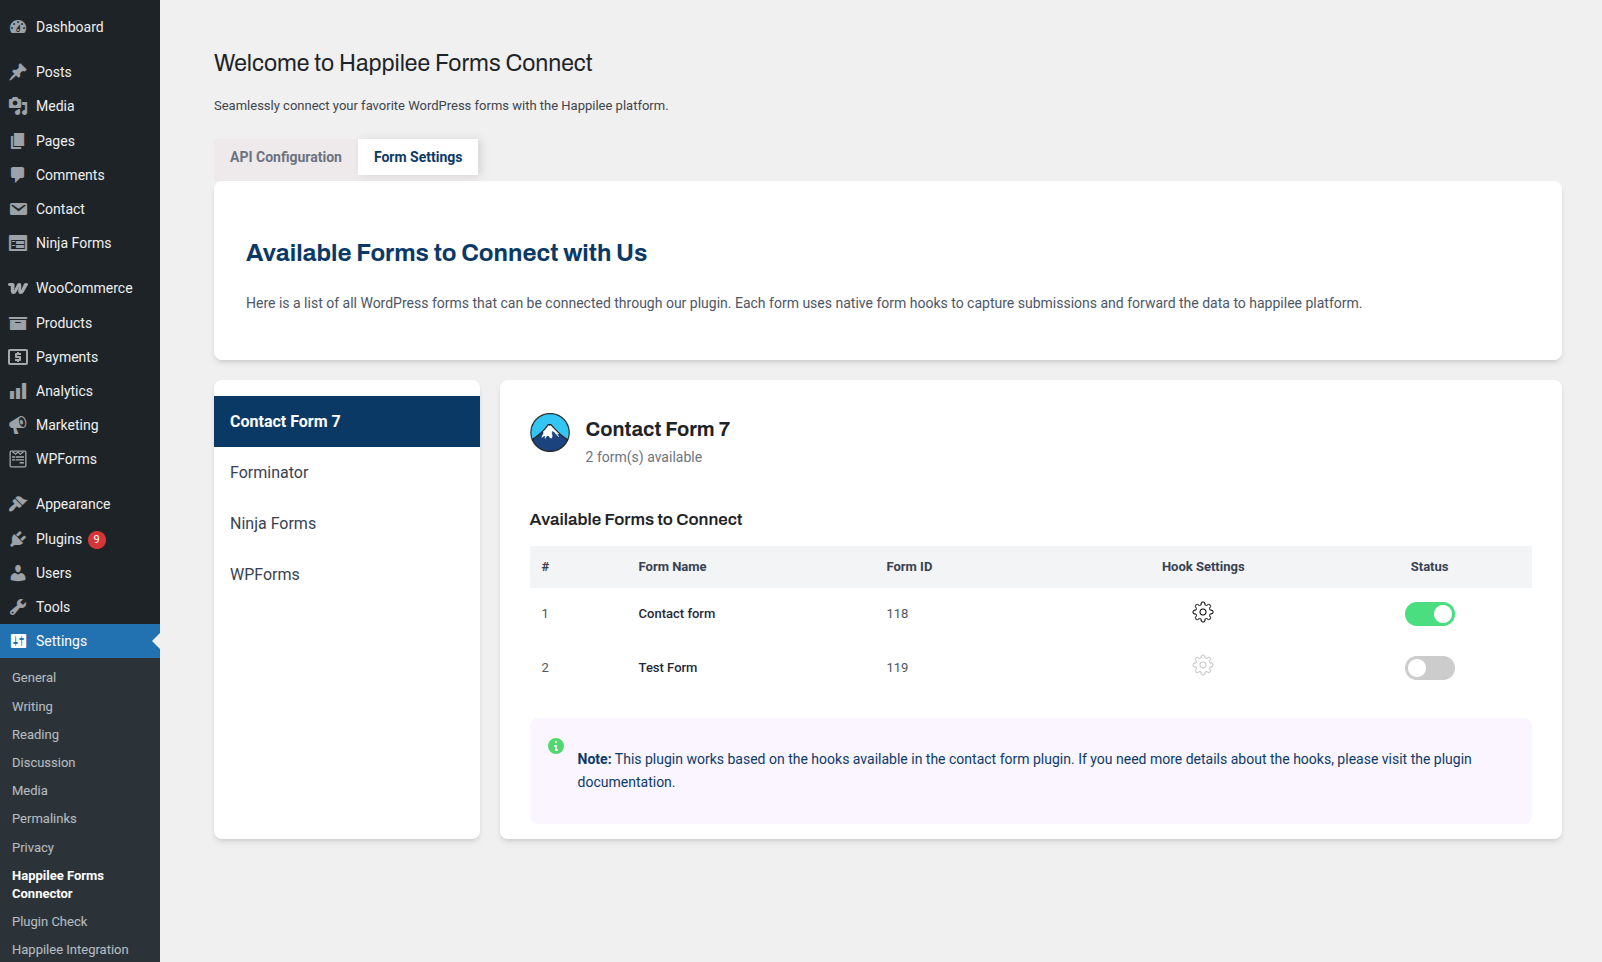
Task: Open the Dashboard from the sidebar
Action: pyautogui.click(x=19, y=26)
